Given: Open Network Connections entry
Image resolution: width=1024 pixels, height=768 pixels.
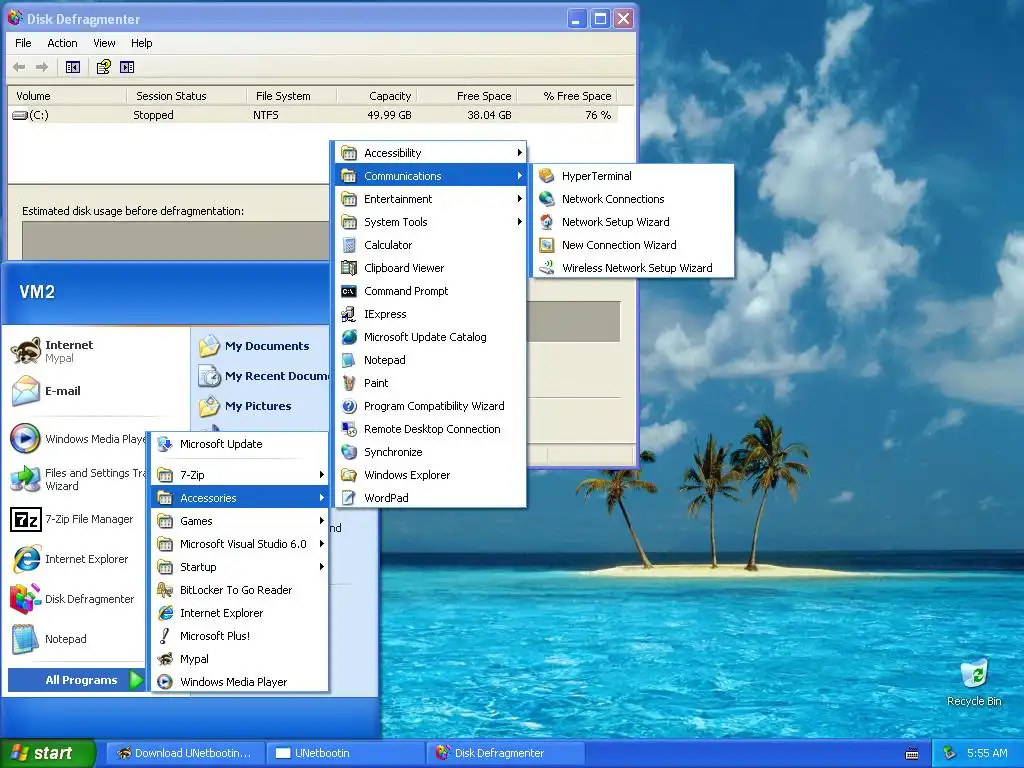Looking at the screenshot, I should click(633, 199).
